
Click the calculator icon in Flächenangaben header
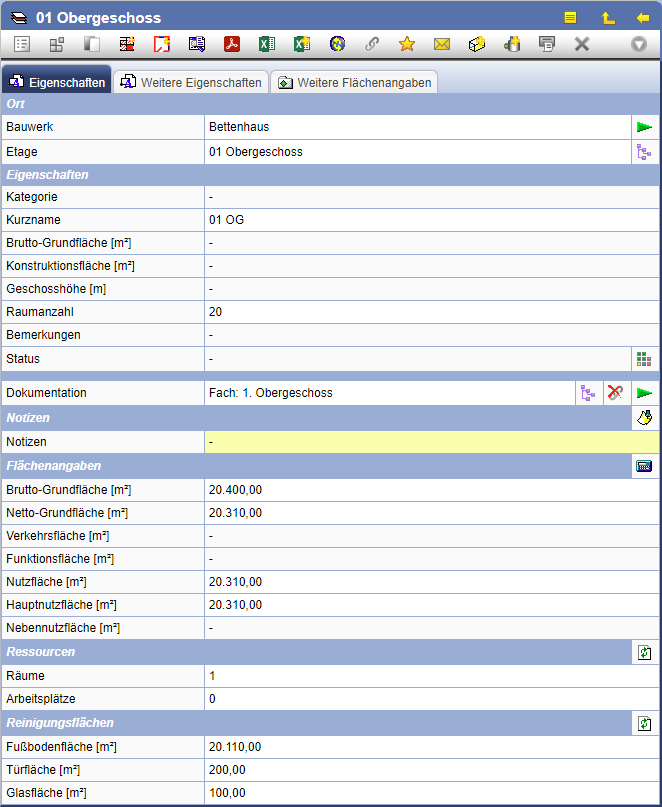[x=644, y=466]
